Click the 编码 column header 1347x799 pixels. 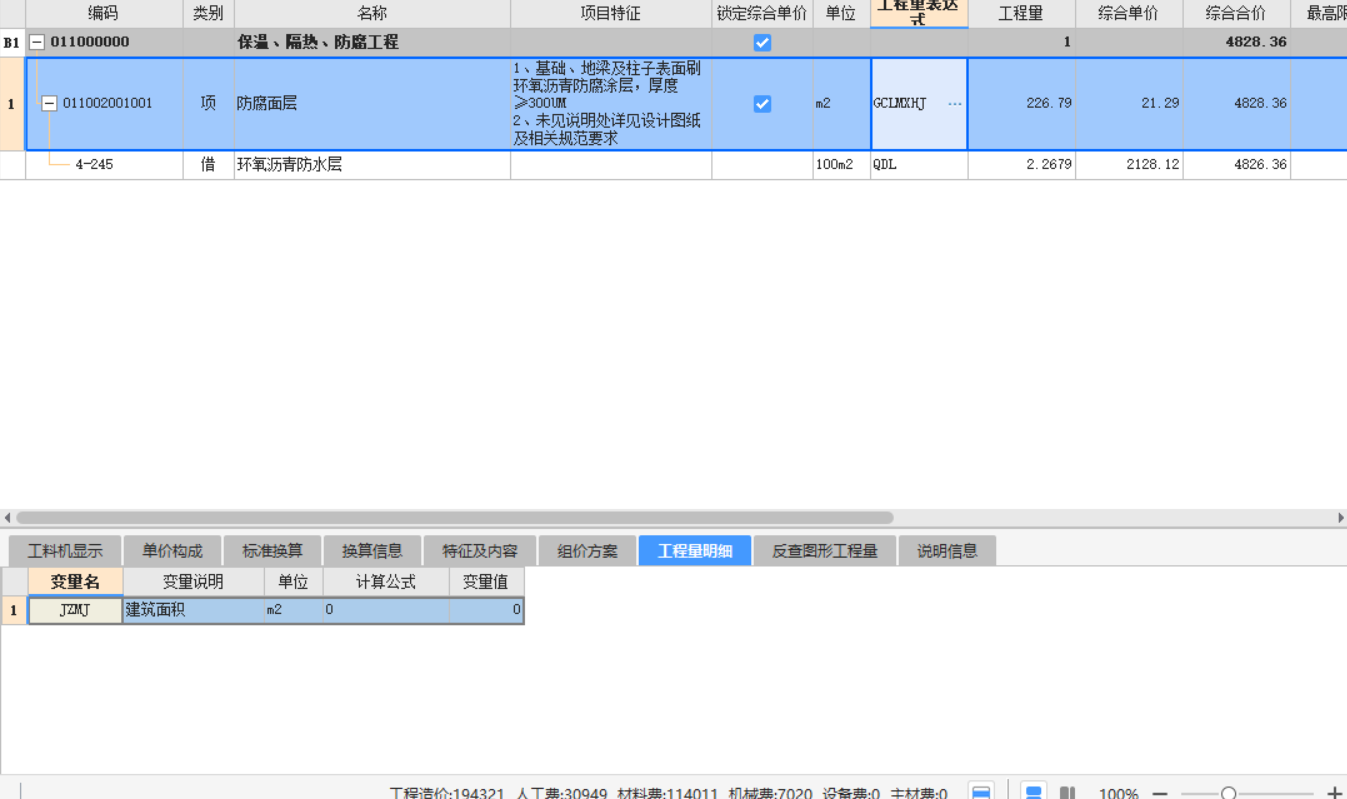tap(104, 14)
